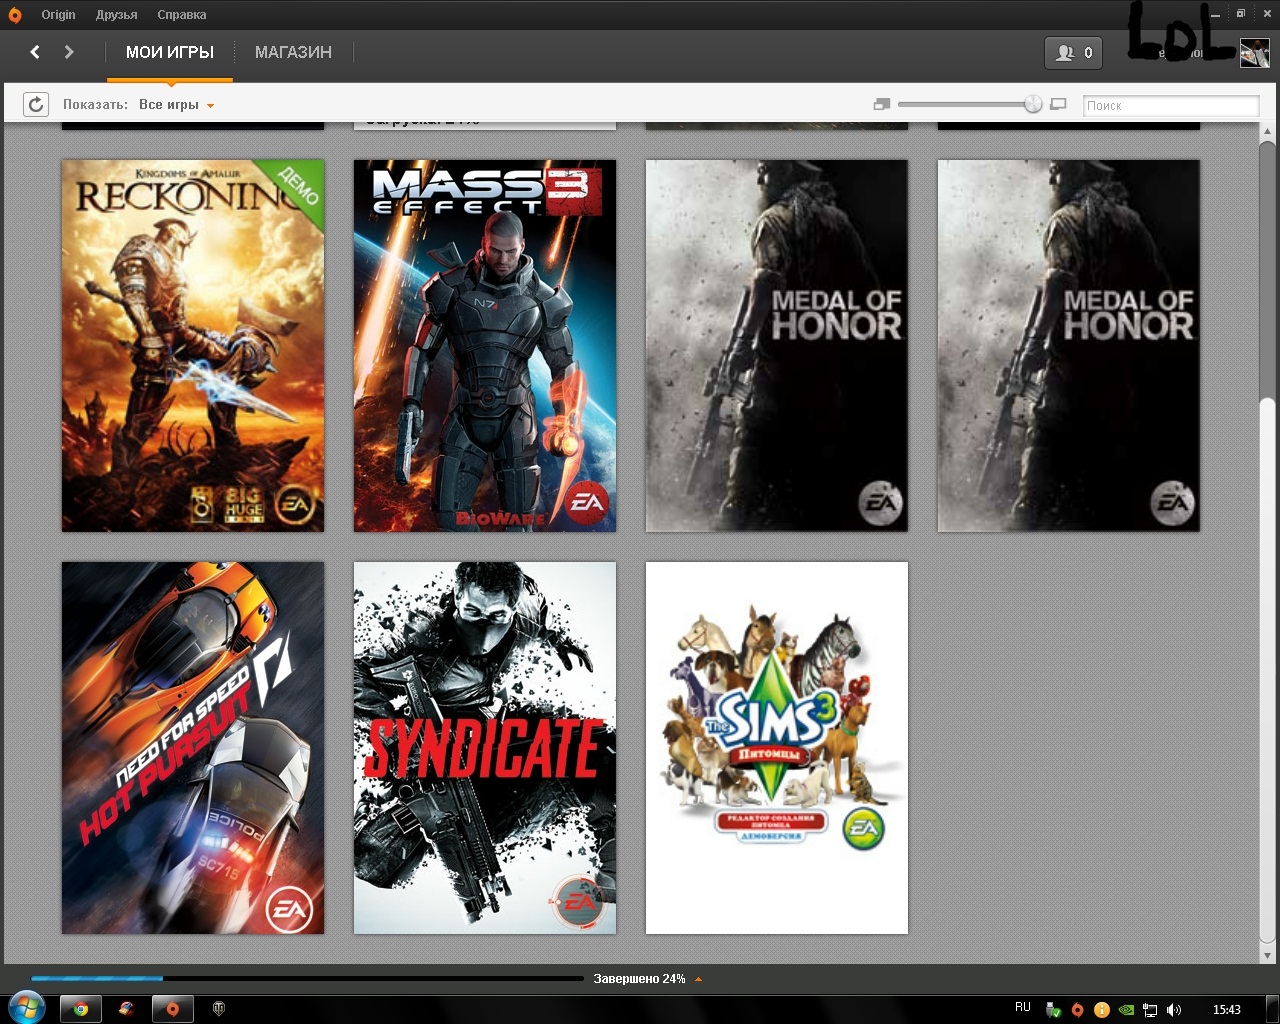
Task: Click the Завершено 24% status text
Action: pyautogui.click(x=639, y=979)
